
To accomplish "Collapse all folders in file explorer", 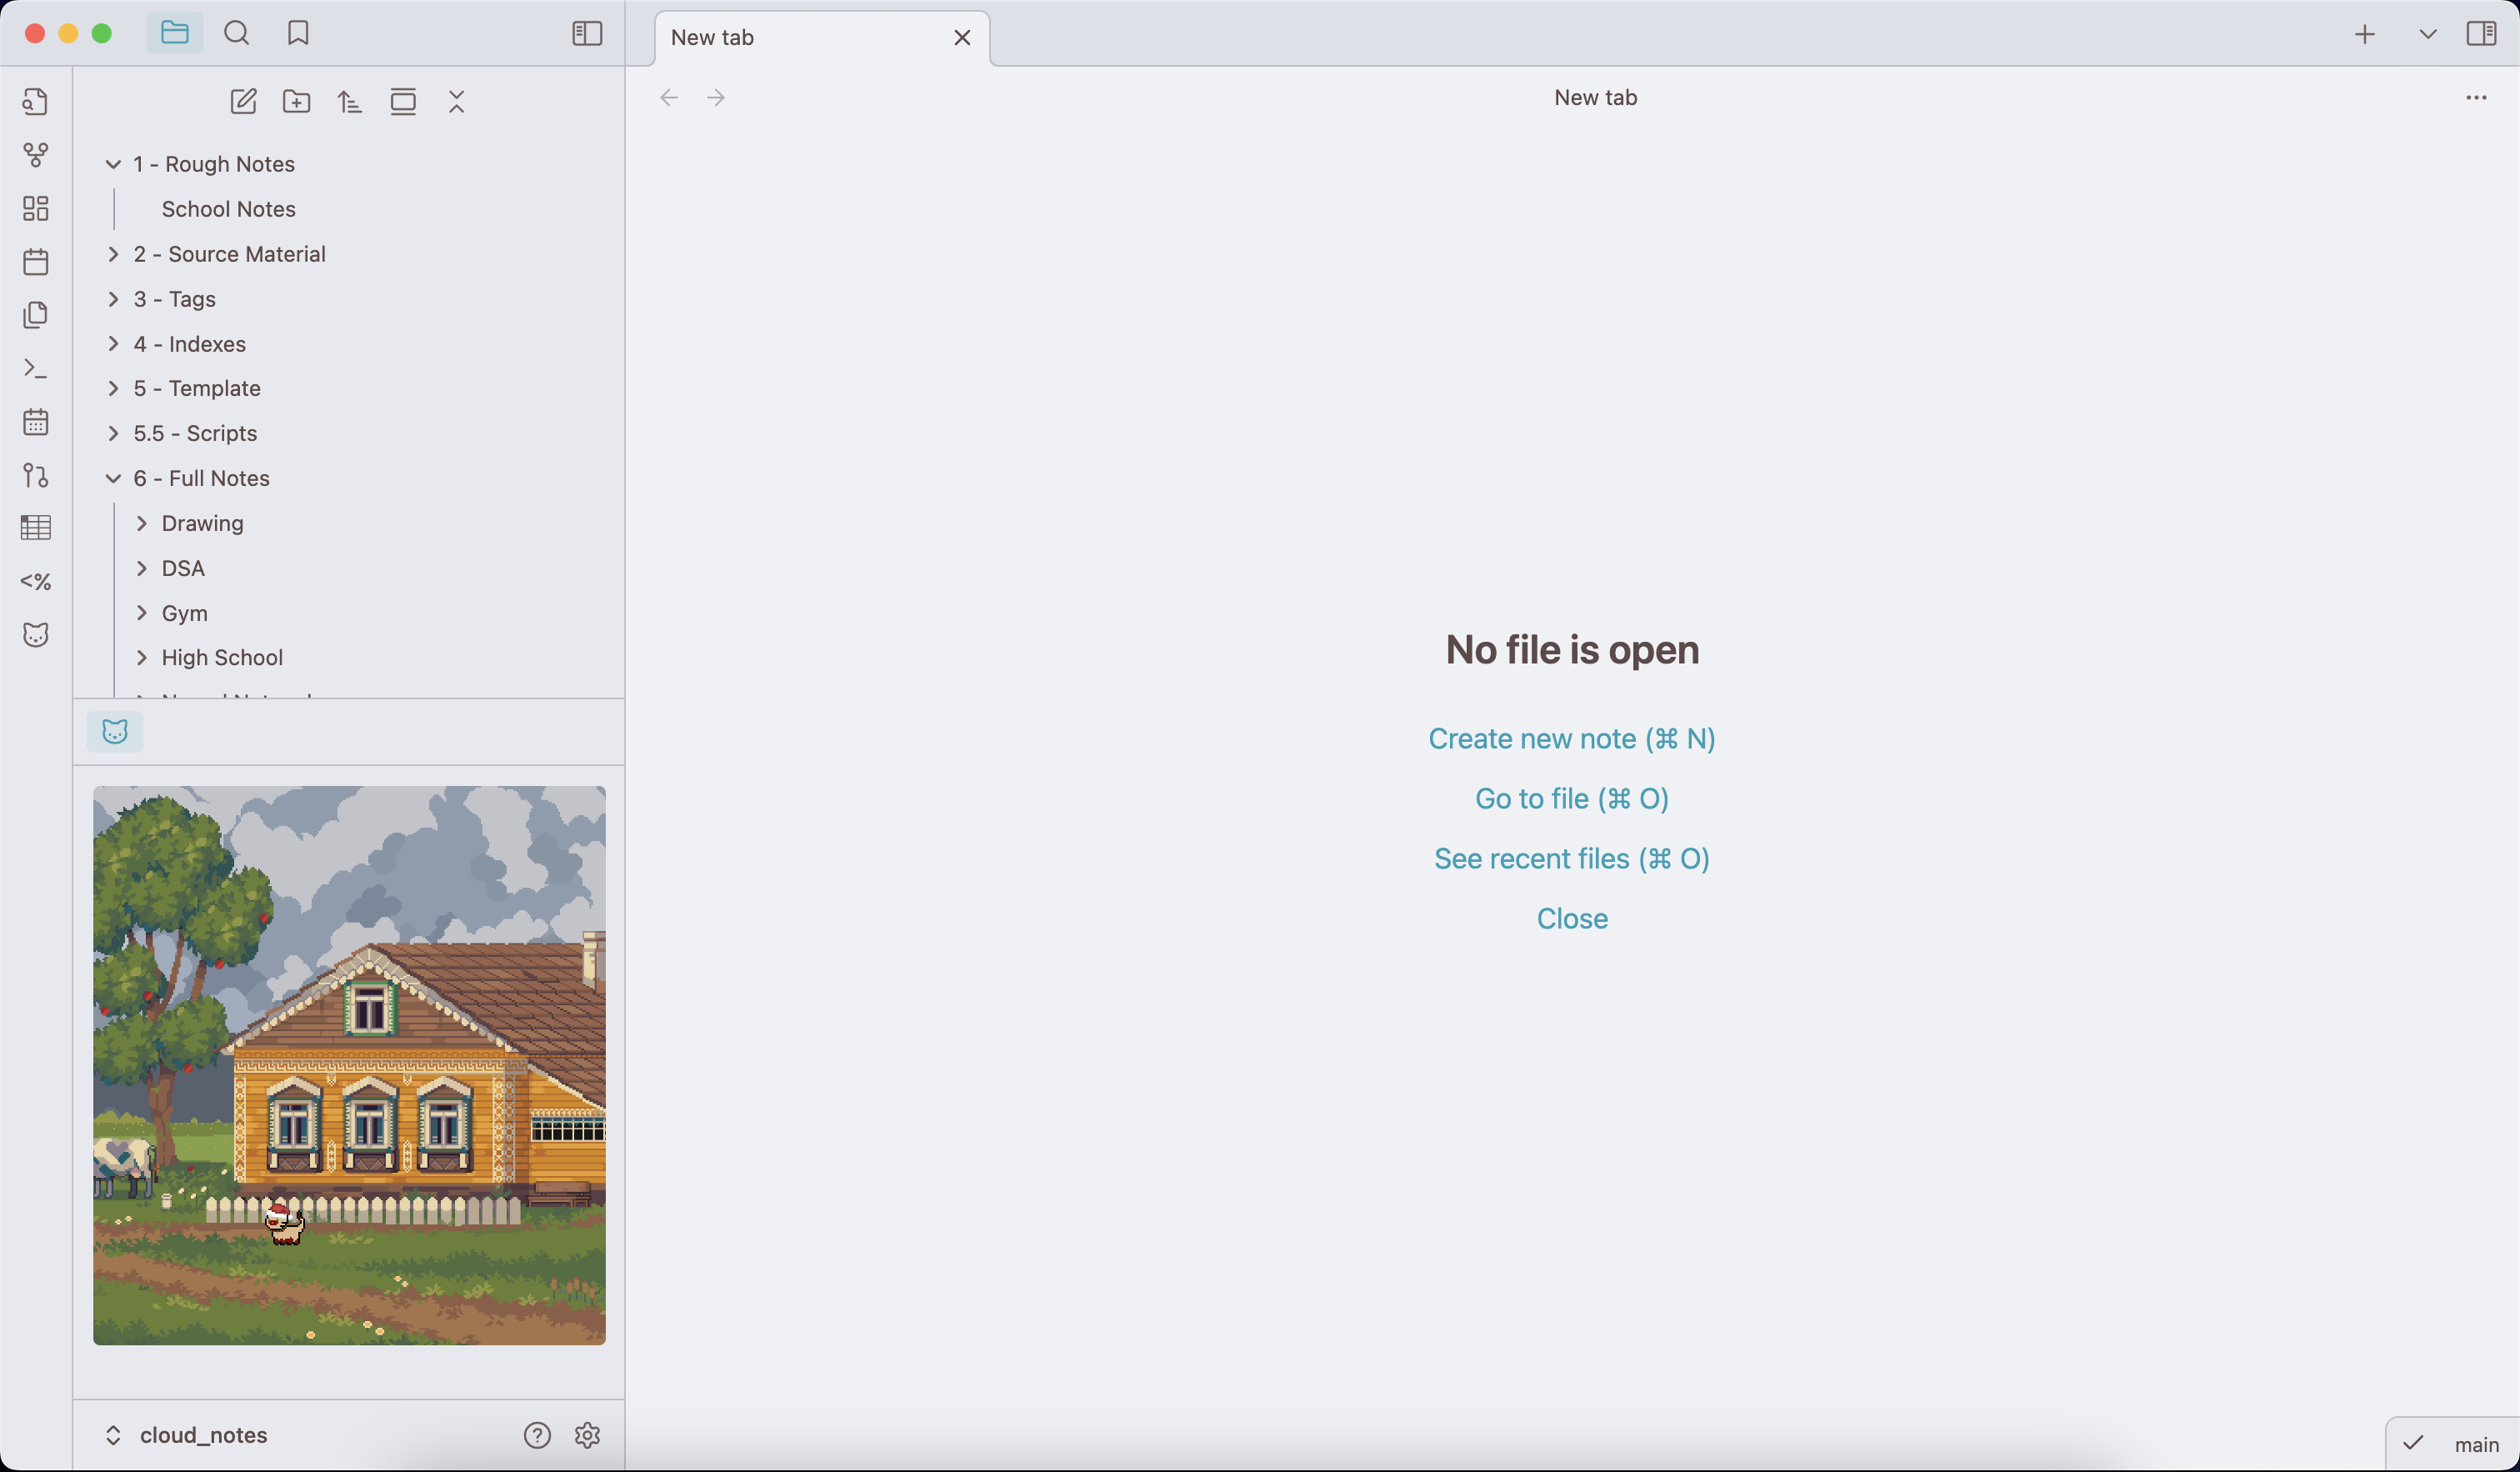I will (456, 101).
